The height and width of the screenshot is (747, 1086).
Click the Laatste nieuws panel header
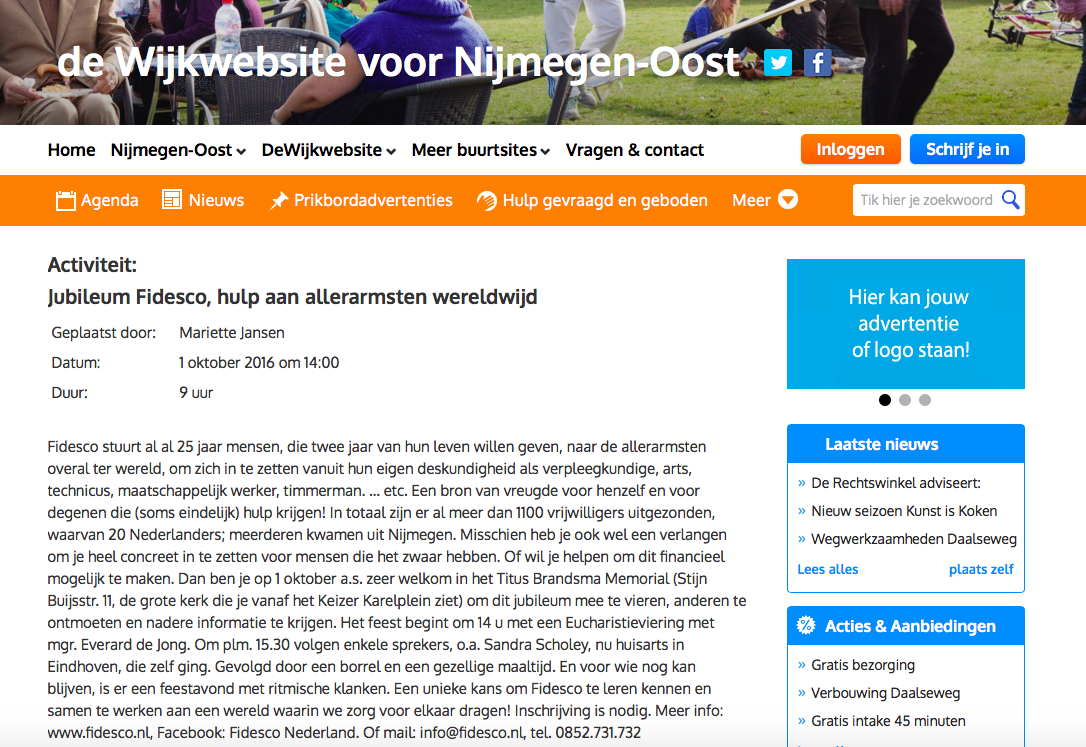[x=906, y=444]
